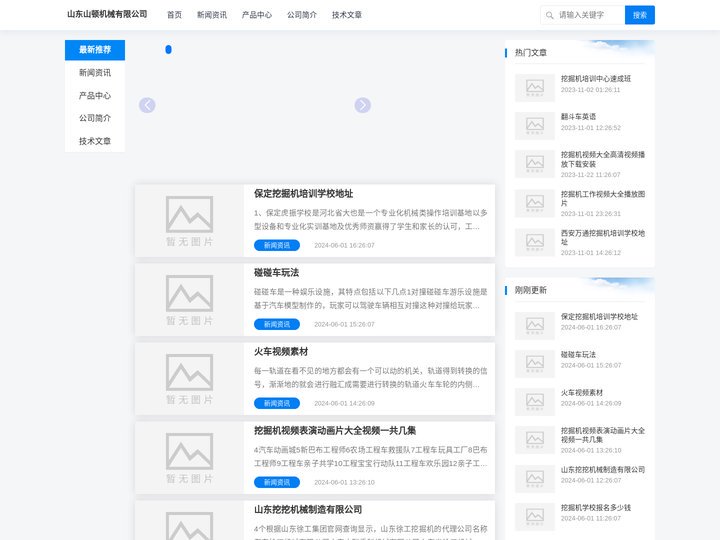The image size is (720, 540).
Task: Open main article title 山东挖挖机械制造有限公司
Action: click(x=308, y=510)
